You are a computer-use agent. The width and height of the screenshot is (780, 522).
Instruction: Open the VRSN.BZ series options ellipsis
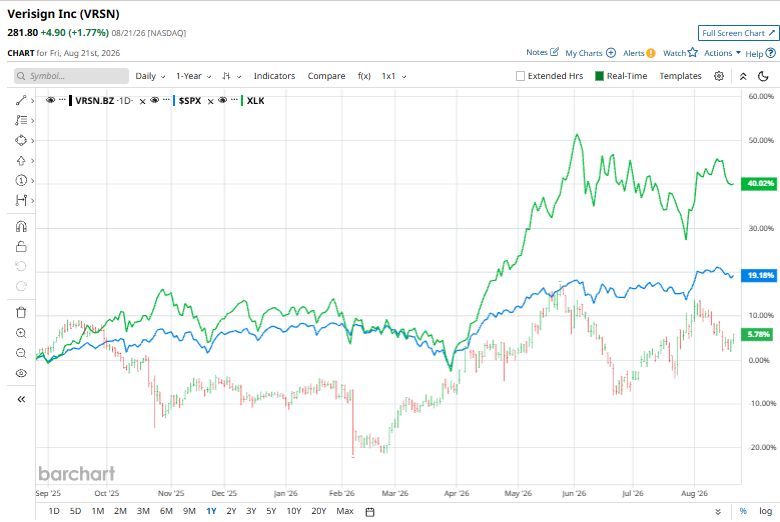click(62, 100)
